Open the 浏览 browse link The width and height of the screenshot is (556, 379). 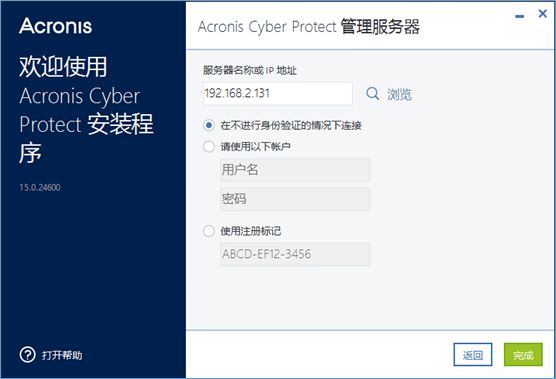click(399, 95)
